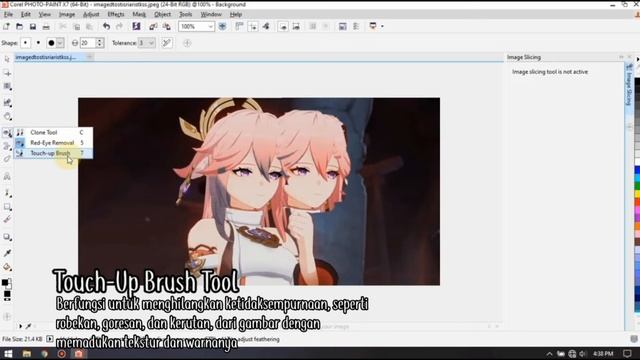This screenshot has width=640, height=360.
Task: Click the full-screen preview icon beside zoom
Action: (x=222, y=27)
